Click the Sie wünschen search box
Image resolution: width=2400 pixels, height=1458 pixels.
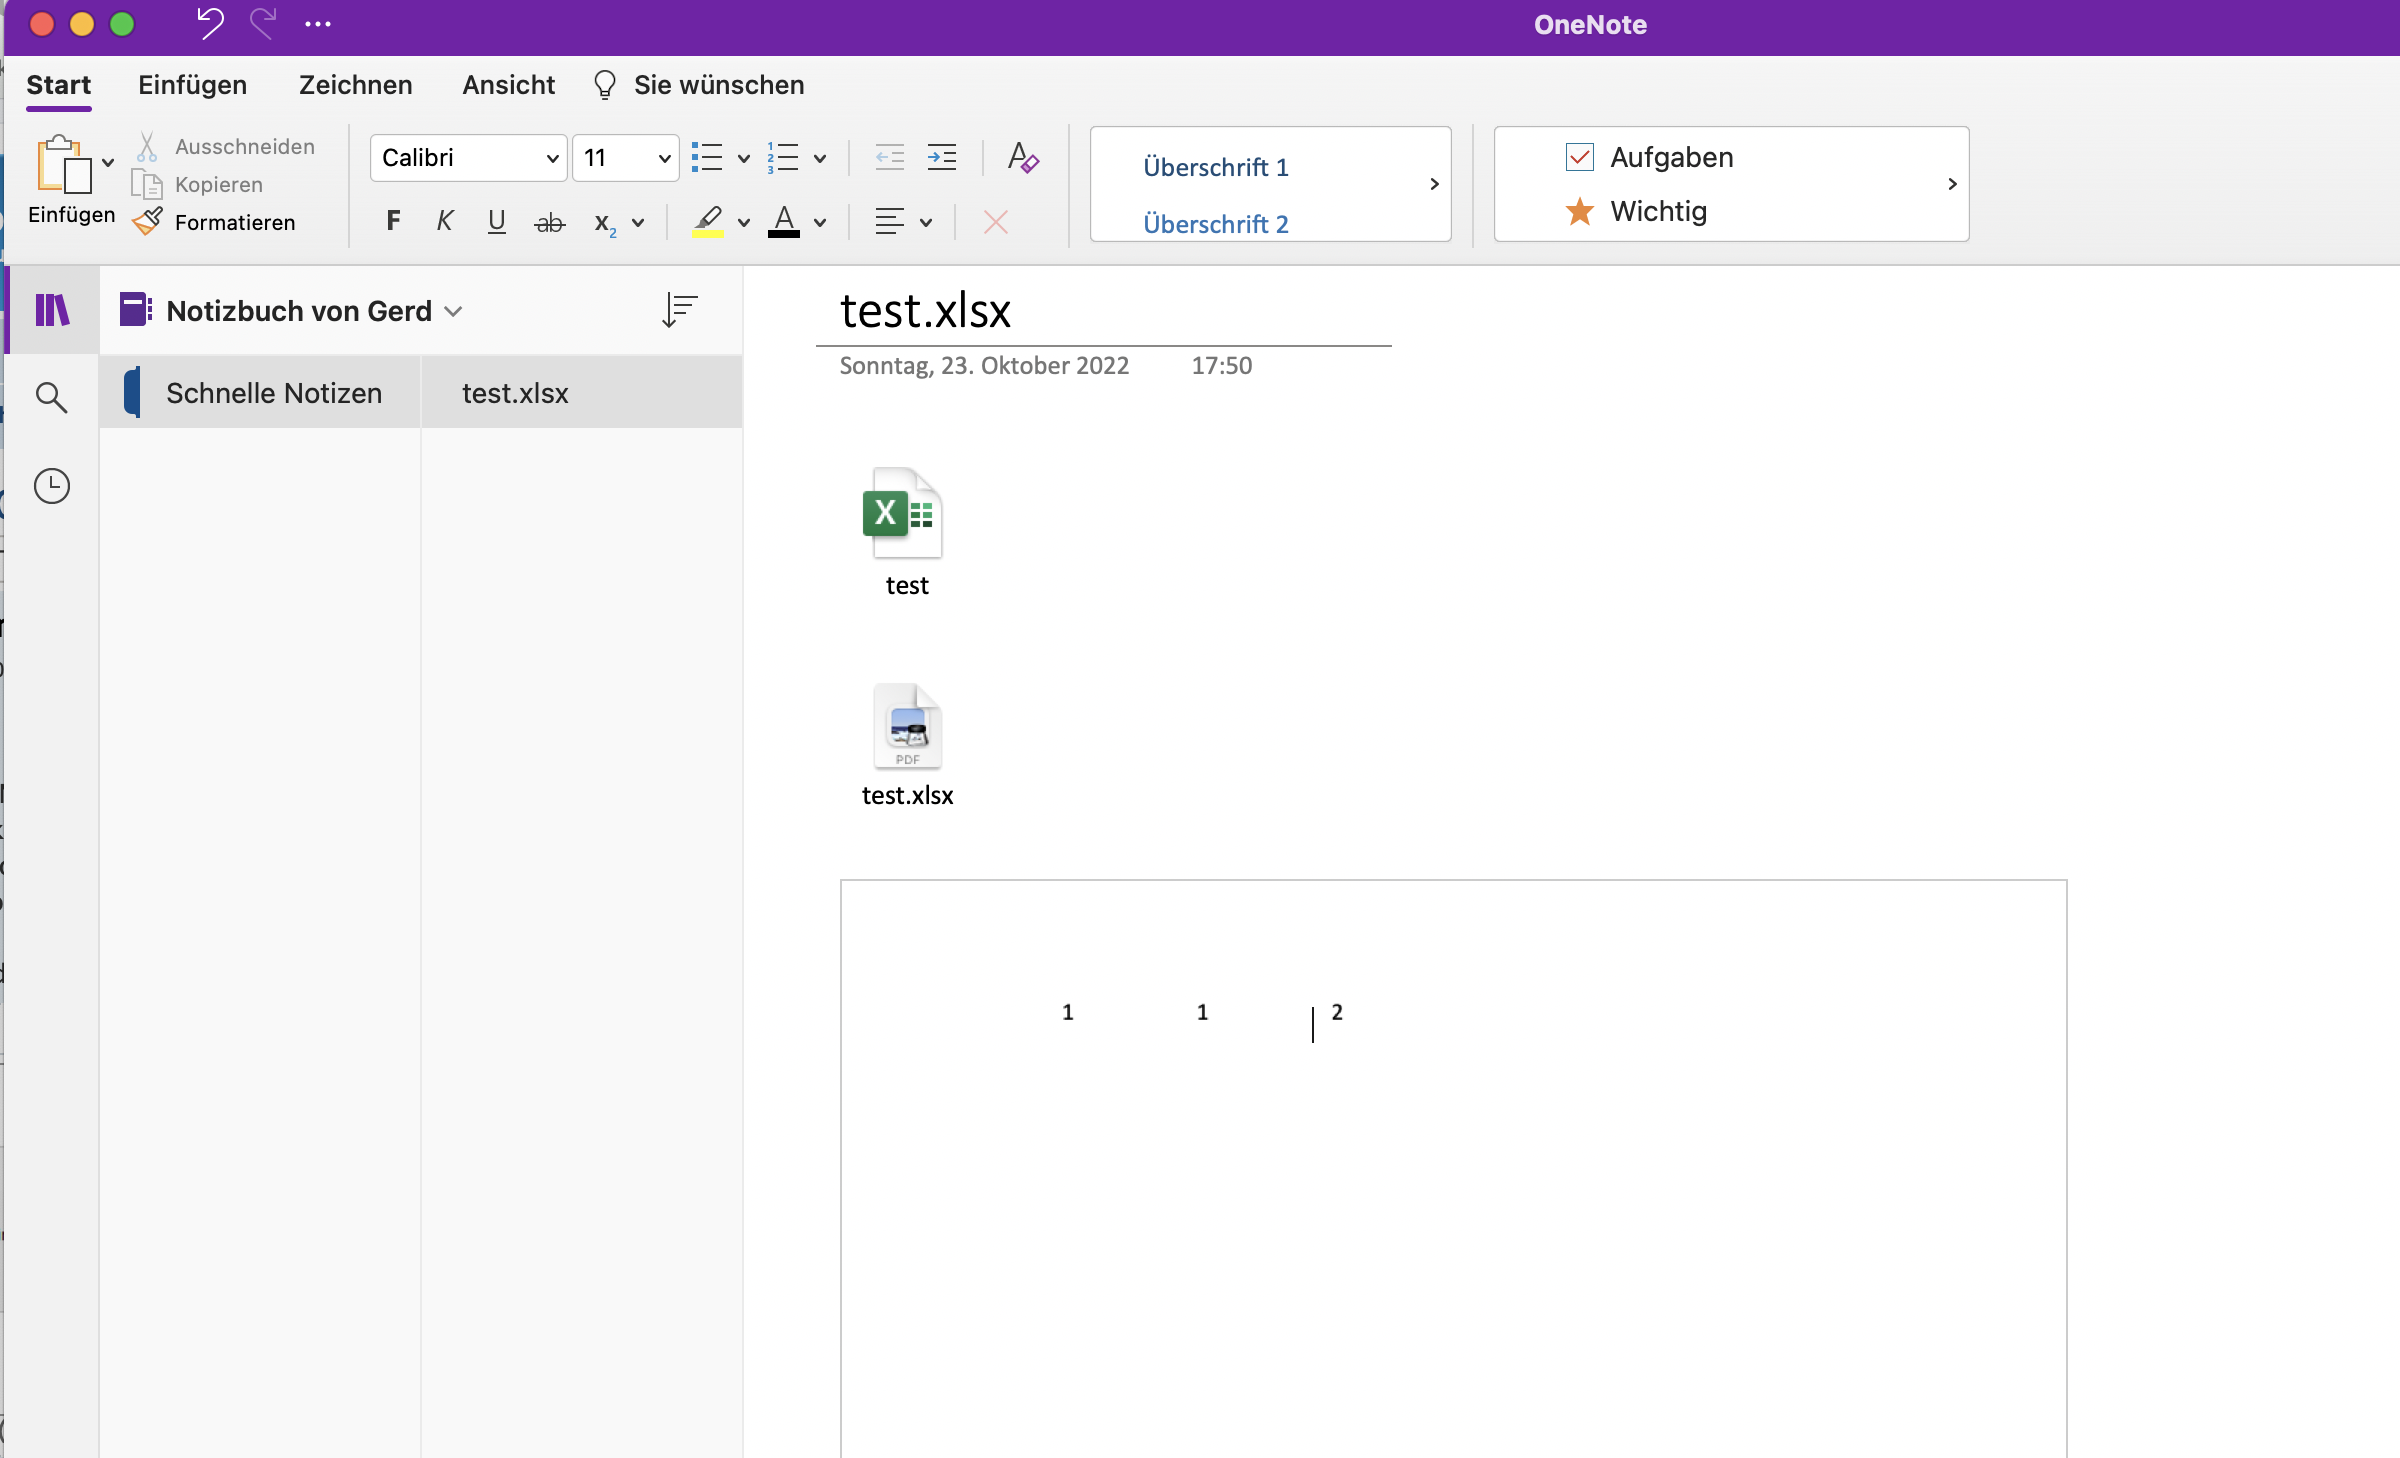click(718, 85)
